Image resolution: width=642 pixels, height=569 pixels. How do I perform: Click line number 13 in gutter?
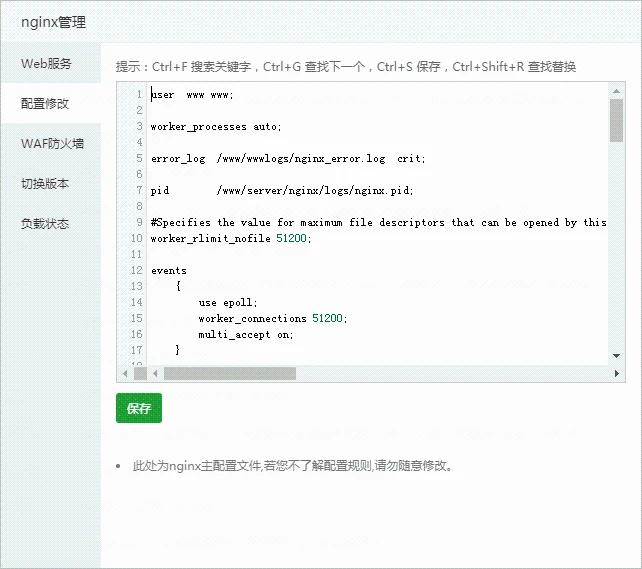136,287
